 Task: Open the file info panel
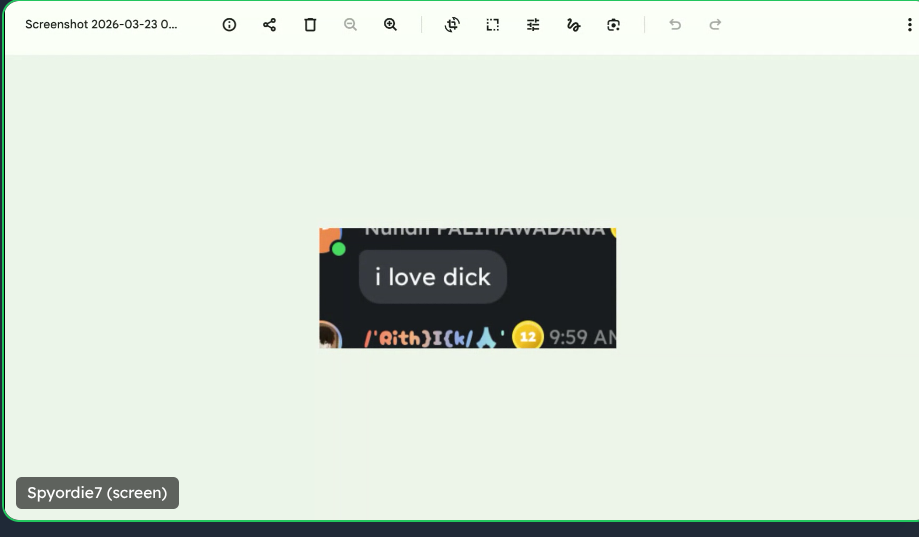point(229,25)
